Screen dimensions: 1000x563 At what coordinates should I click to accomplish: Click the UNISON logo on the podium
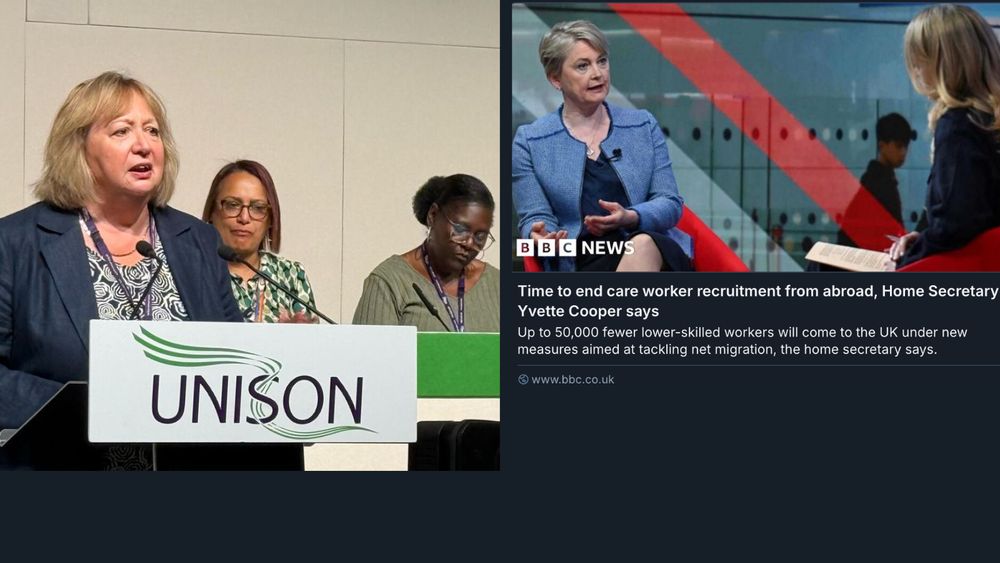[x=253, y=381]
